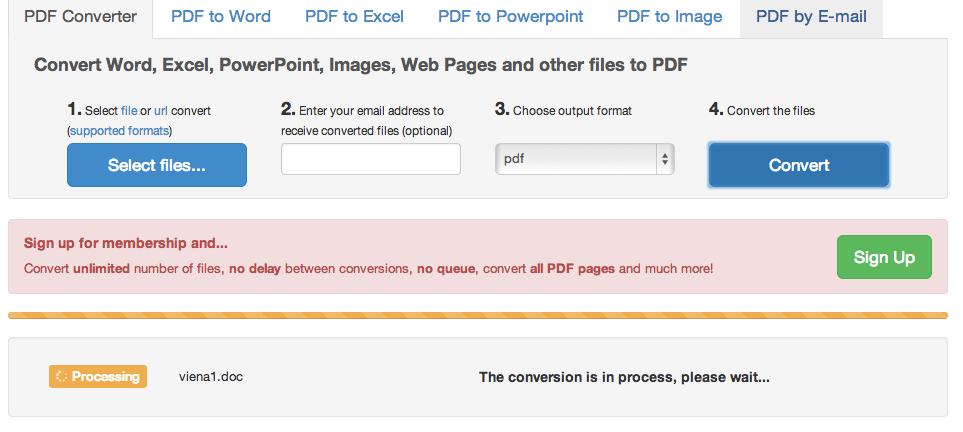The image size is (963, 432).
Task: Click the Processing spinner badge
Action: pyautogui.click(x=98, y=377)
